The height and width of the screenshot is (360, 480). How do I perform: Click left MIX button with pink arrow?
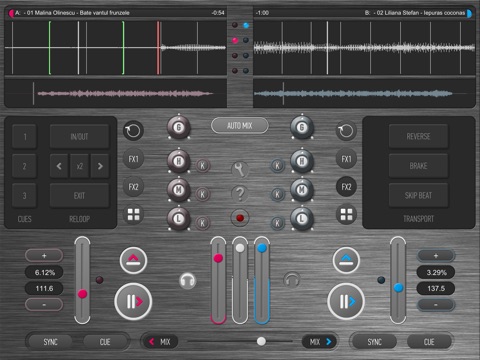[x=160, y=342]
